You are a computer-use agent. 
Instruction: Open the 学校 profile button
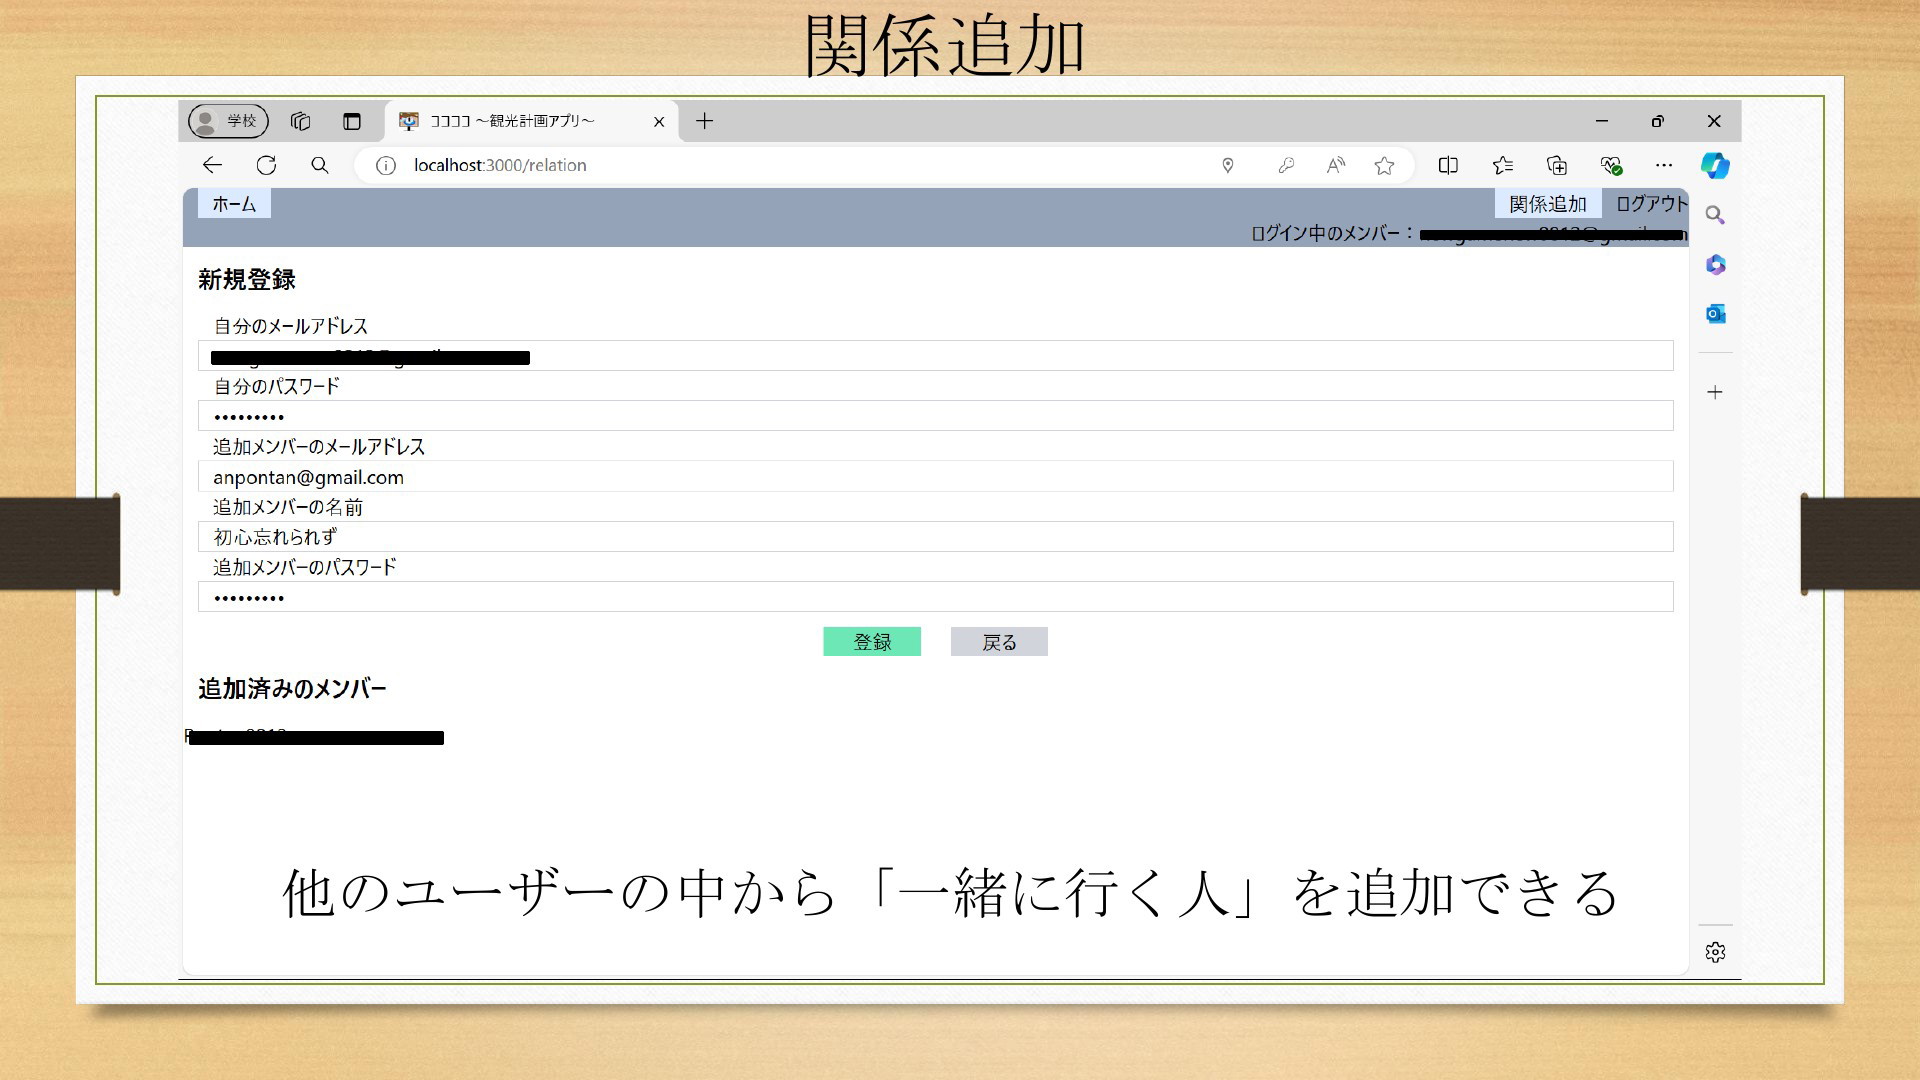(x=229, y=121)
